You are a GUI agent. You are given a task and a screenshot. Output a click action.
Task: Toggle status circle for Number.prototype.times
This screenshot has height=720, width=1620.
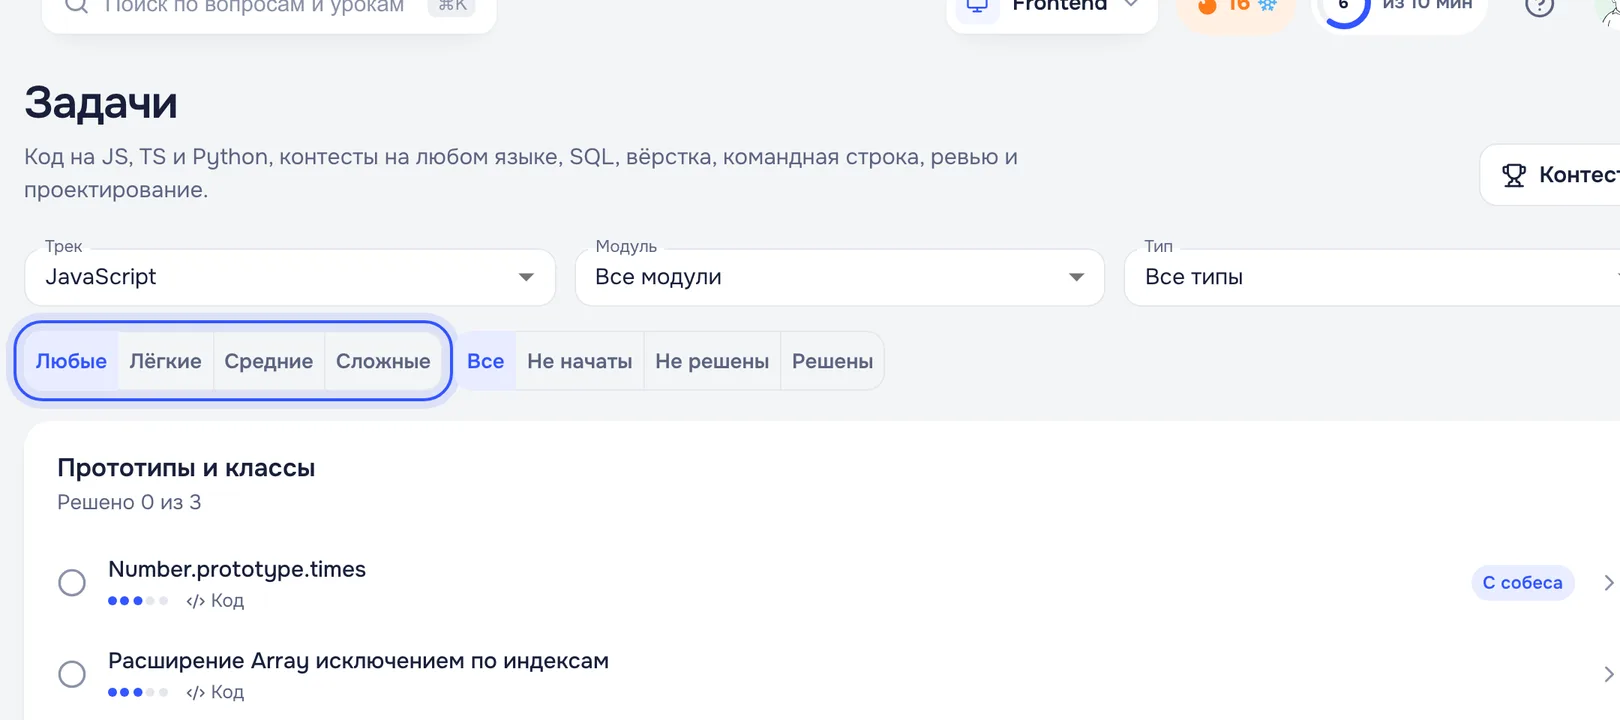click(72, 583)
